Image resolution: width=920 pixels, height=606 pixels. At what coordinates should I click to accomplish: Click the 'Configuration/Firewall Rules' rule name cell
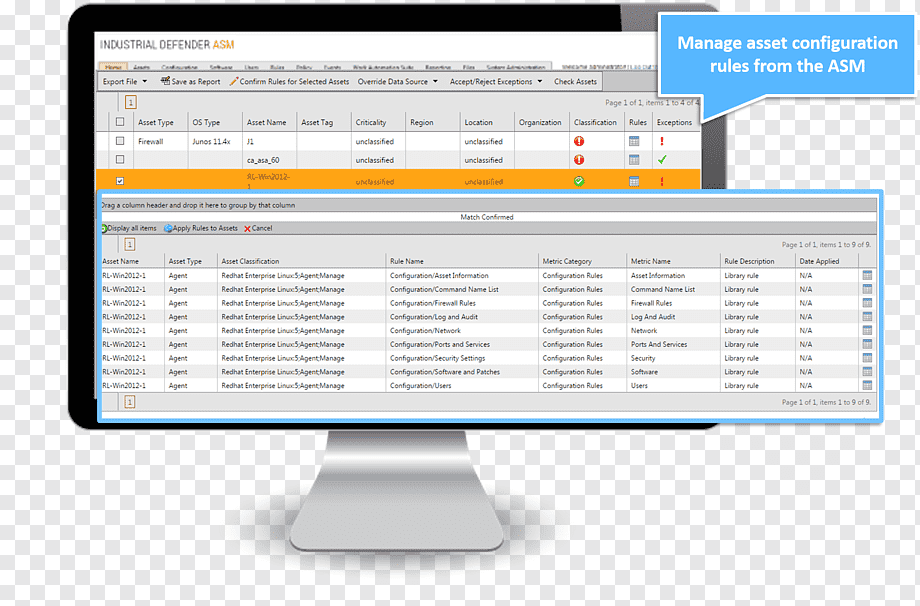[432, 303]
